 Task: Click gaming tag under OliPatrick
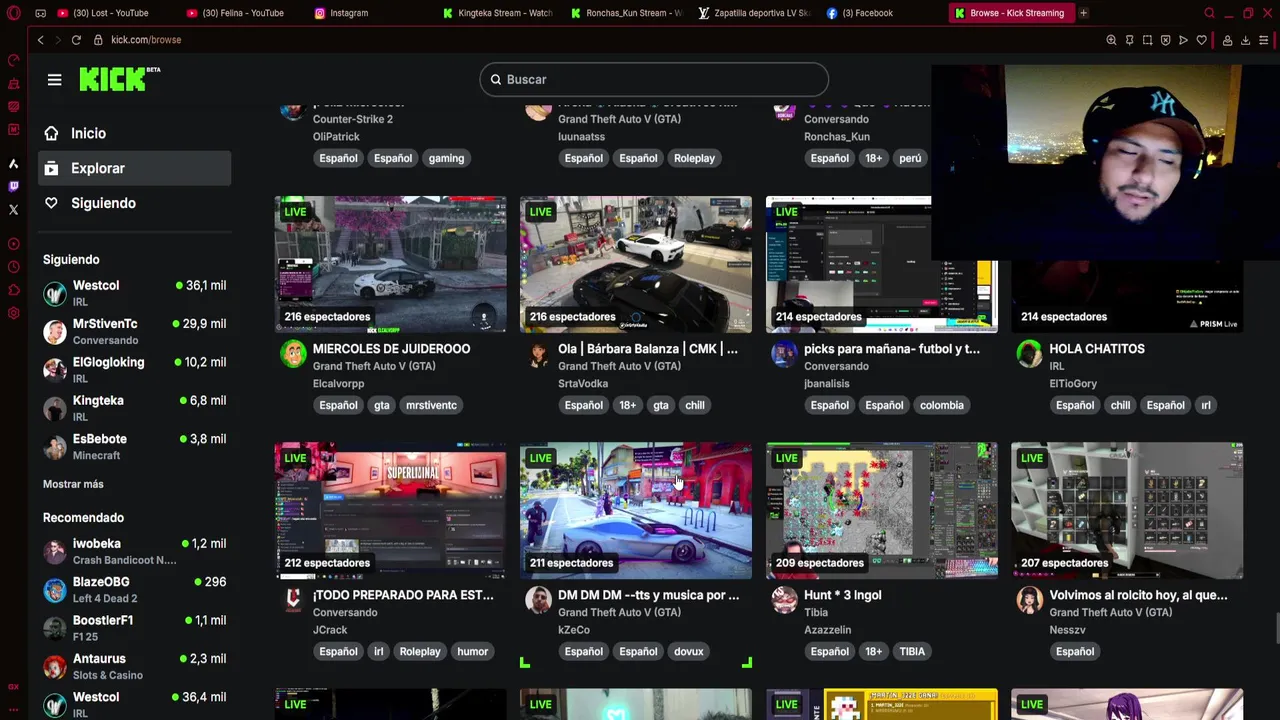point(446,158)
